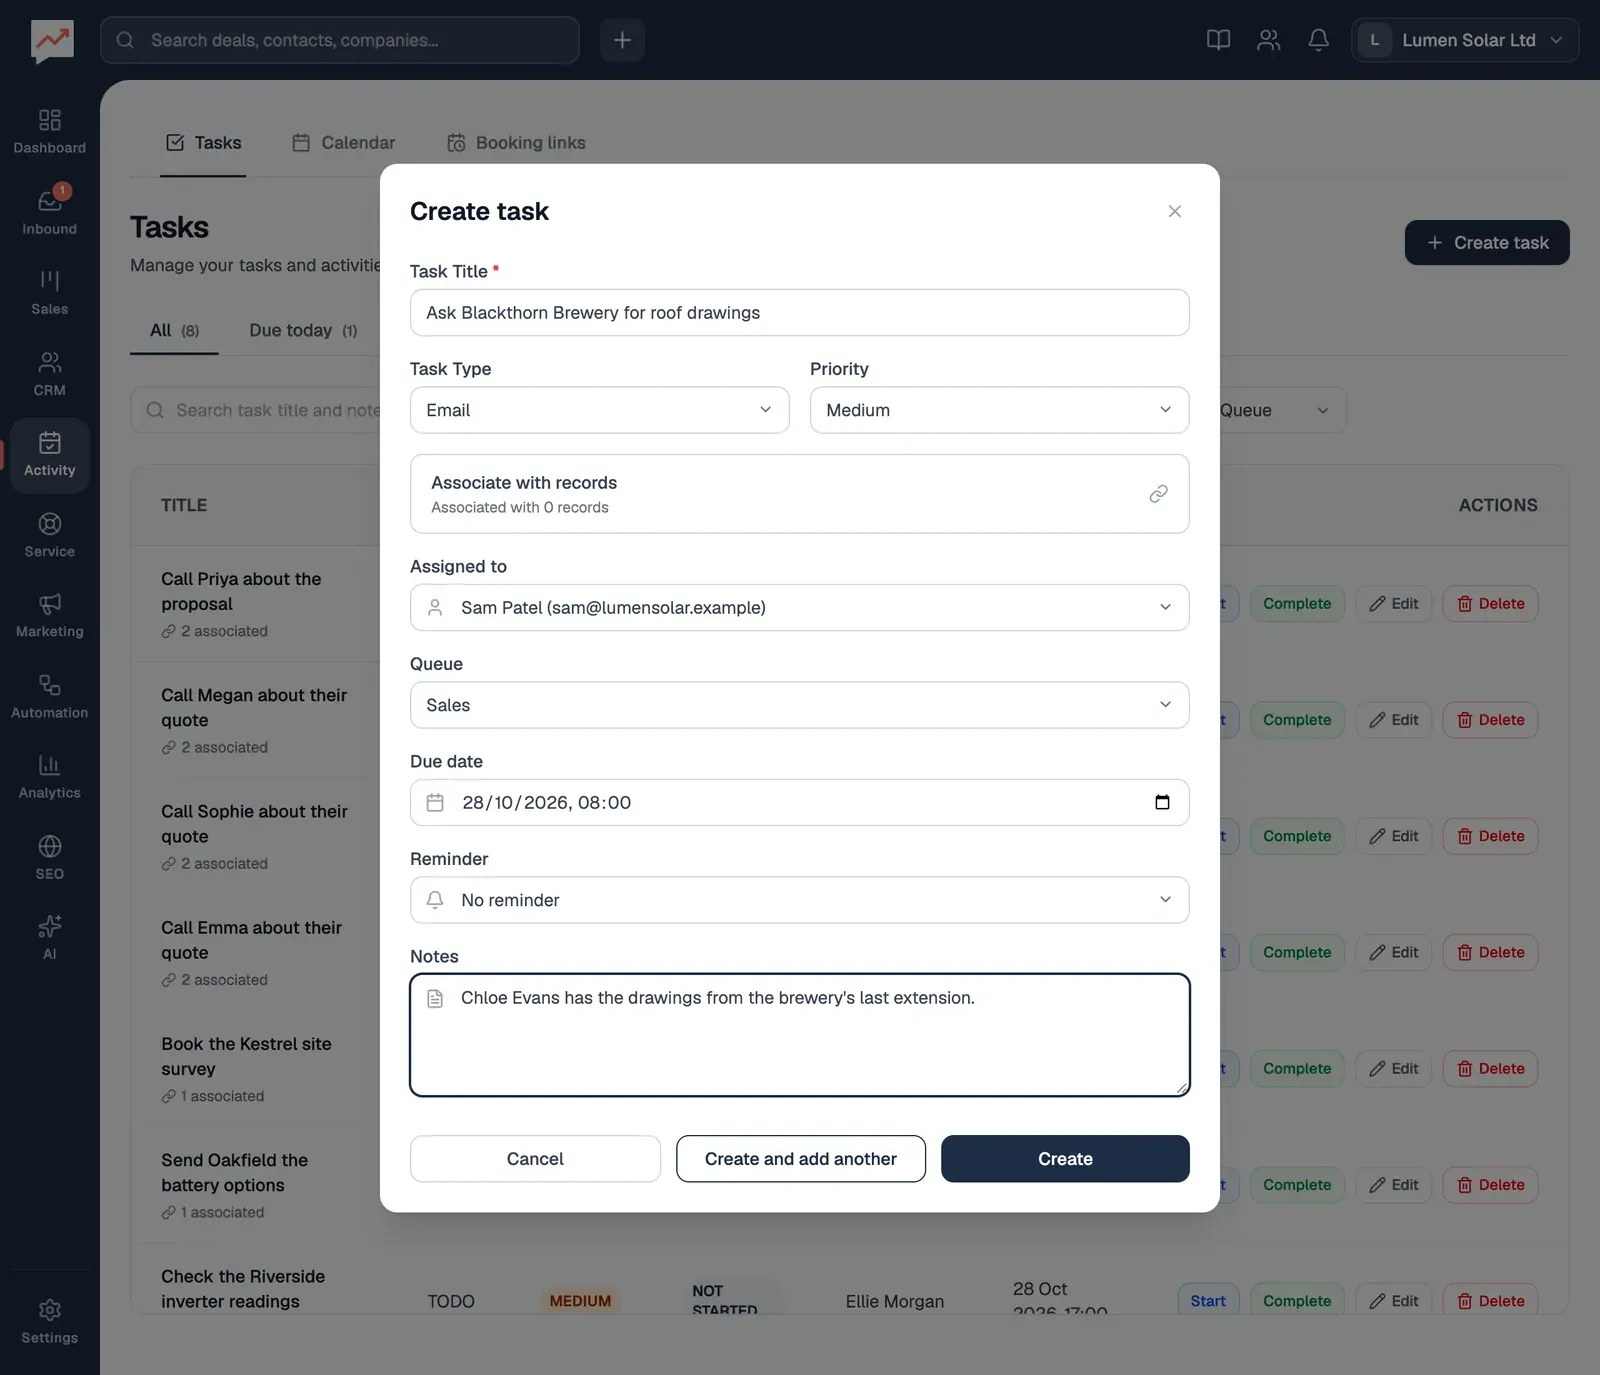Viewport: 1600px width, 1375px height.
Task: Expand the Reminder dropdown
Action: 799,900
